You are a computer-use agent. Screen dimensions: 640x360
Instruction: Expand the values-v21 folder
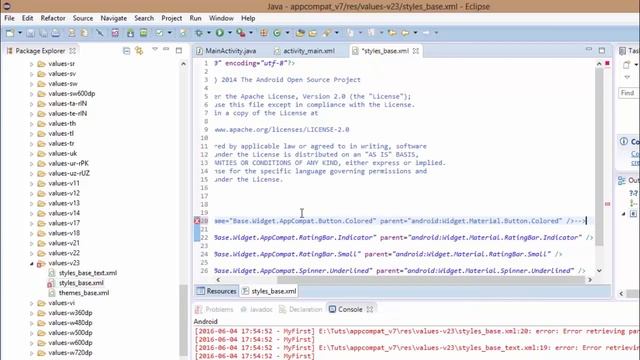pos(31,243)
